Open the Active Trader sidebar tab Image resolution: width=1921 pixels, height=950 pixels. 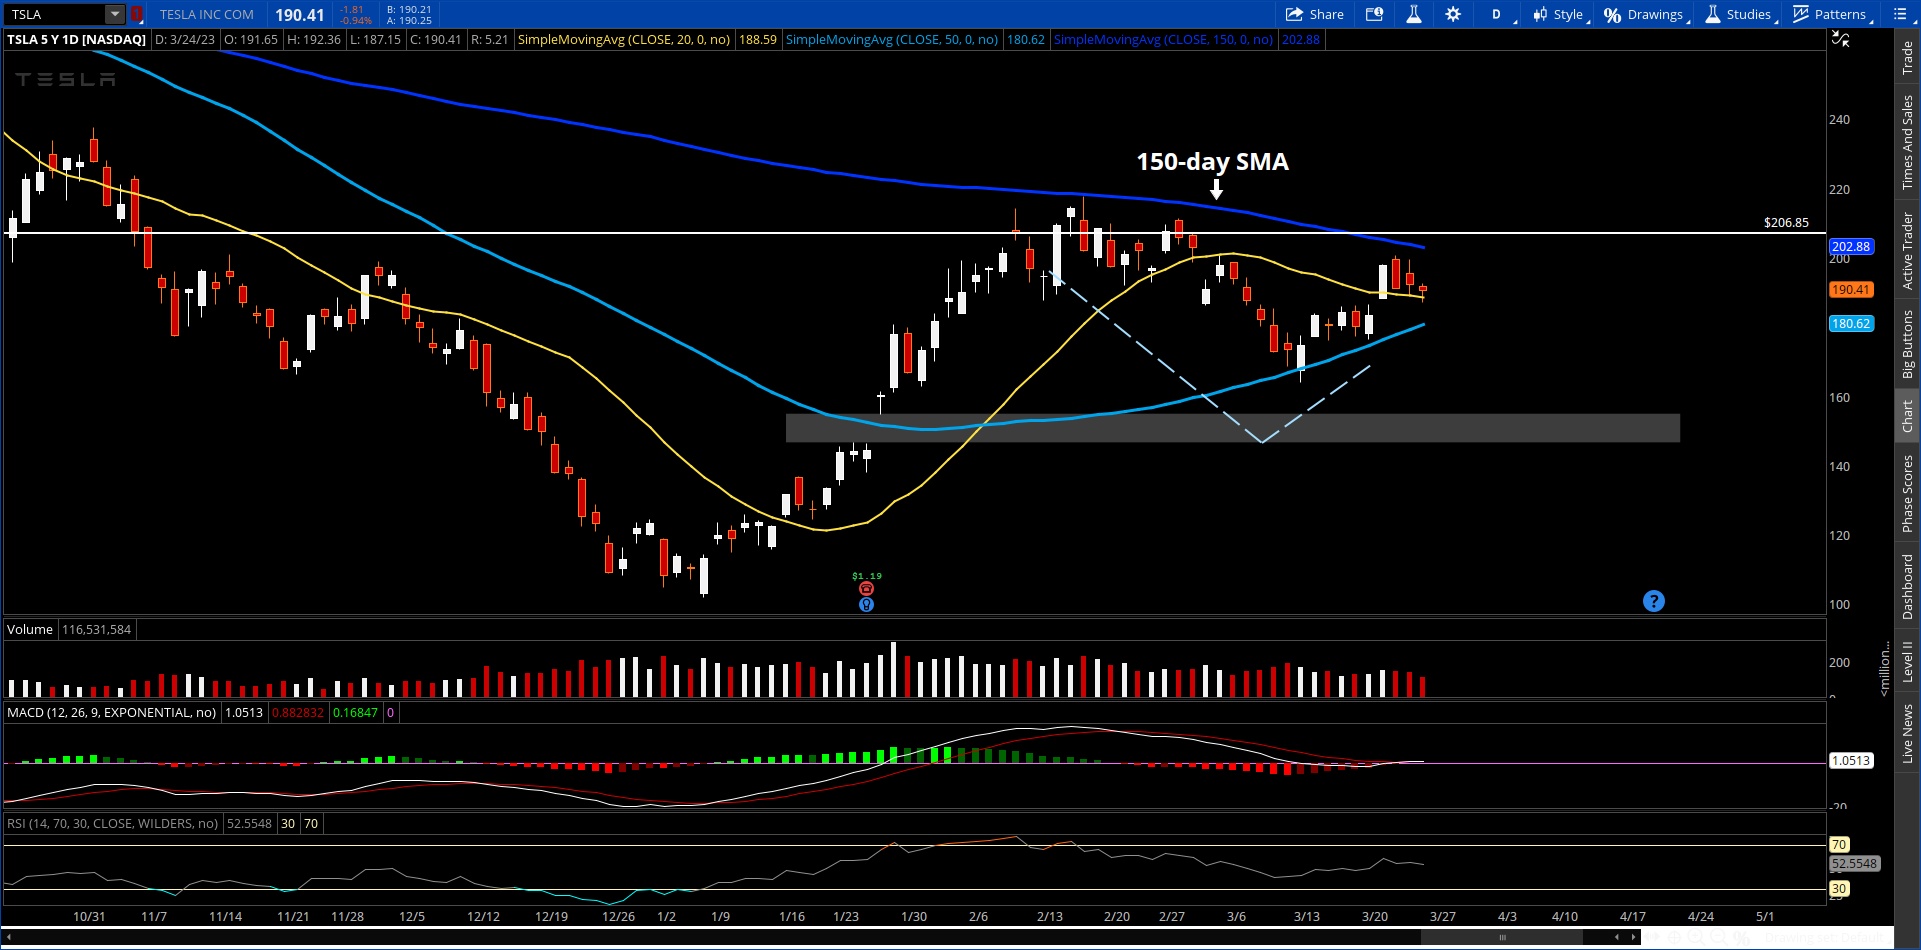pyautogui.click(x=1908, y=251)
